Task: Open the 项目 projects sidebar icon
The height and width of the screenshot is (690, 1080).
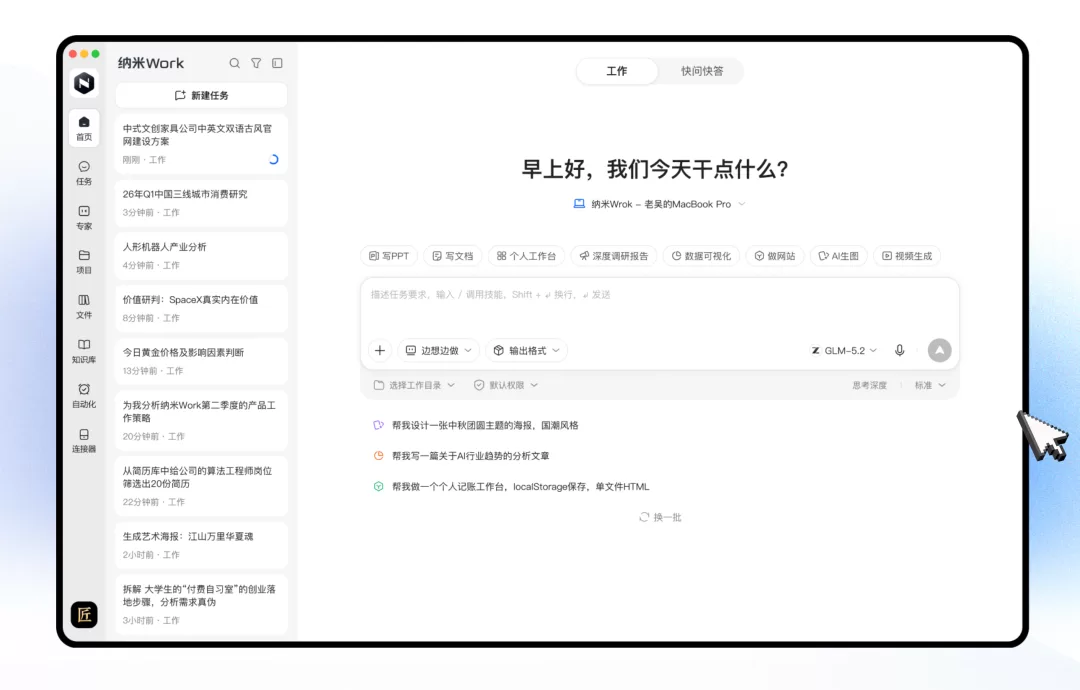Action: (x=84, y=262)
